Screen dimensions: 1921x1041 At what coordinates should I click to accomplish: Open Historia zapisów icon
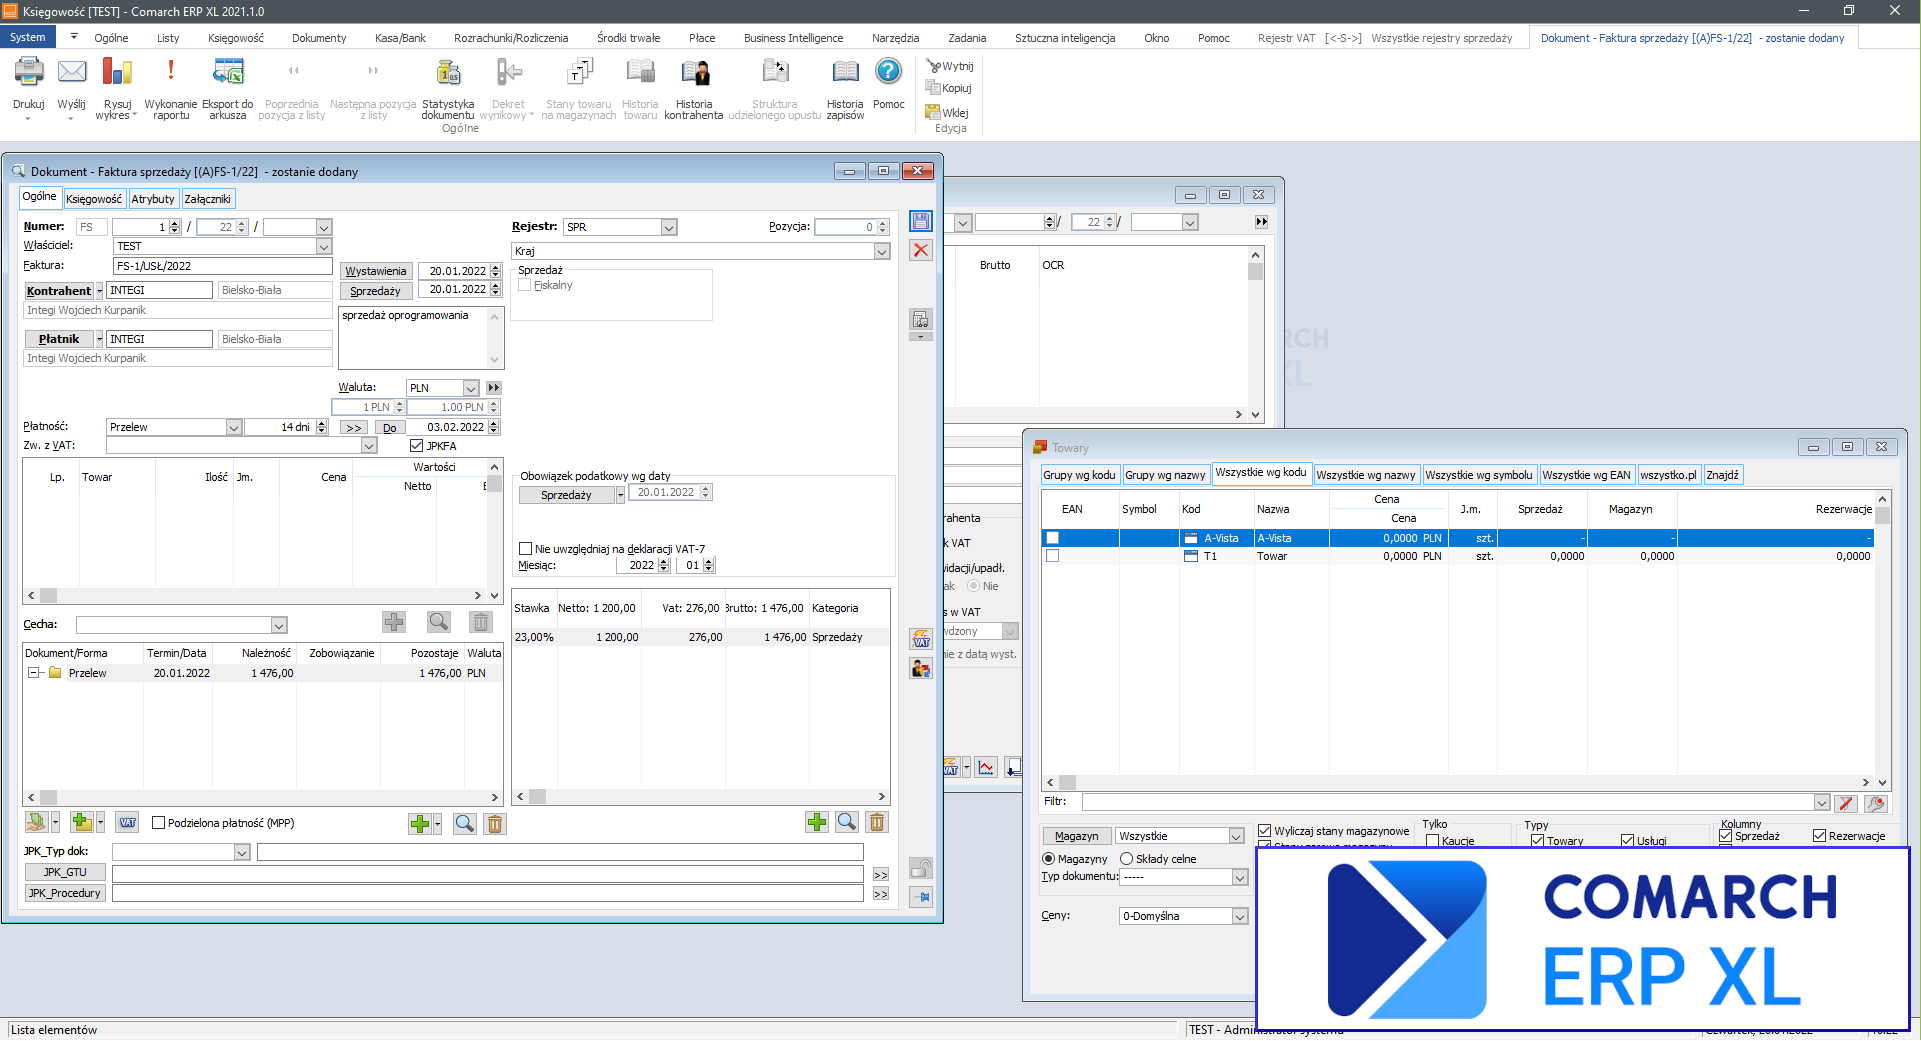[845, 72]
